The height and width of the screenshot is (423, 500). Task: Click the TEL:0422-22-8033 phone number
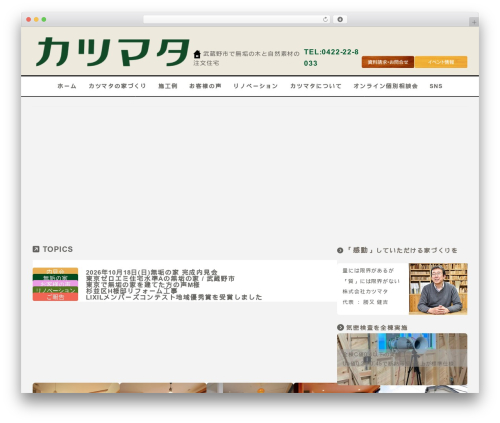(x=331, y=57)
